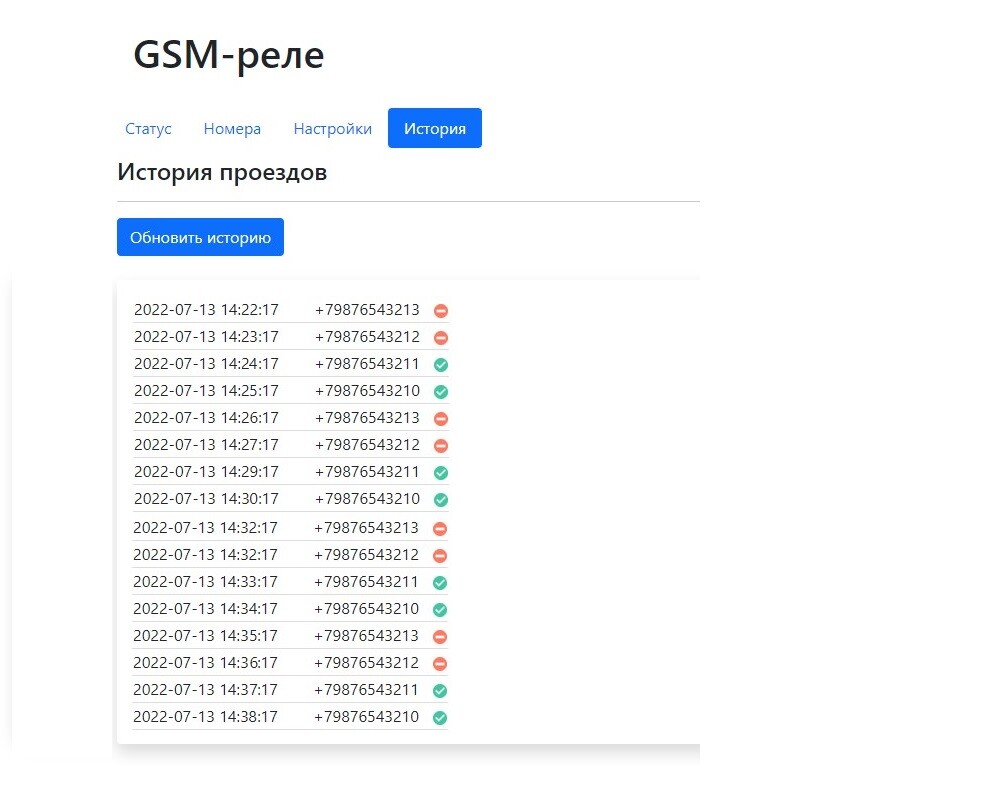Click the green check icon at 14:25:17
This screenshot has width=1000, height=800.
point(441,392)
